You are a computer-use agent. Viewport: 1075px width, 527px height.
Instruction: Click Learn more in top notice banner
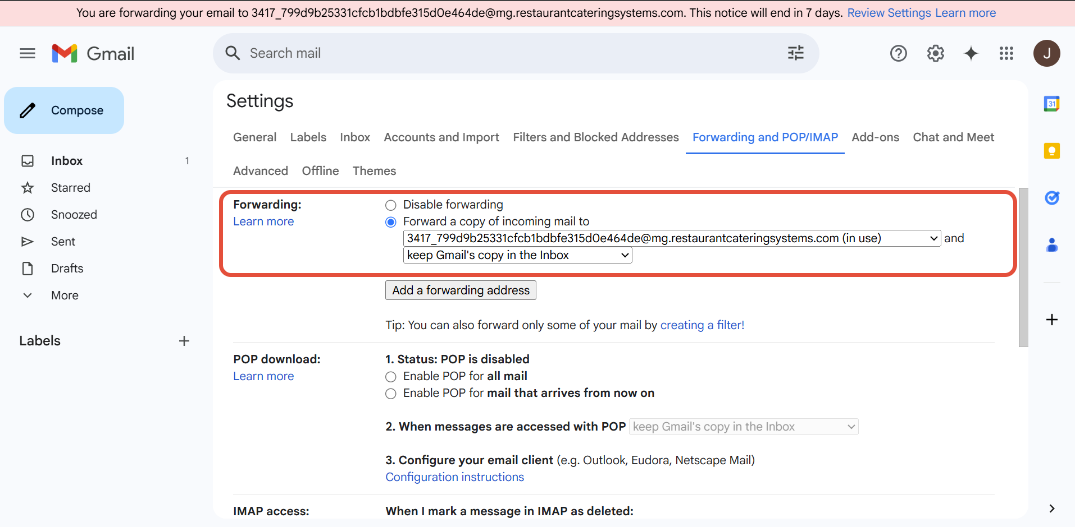click(965, 13)
